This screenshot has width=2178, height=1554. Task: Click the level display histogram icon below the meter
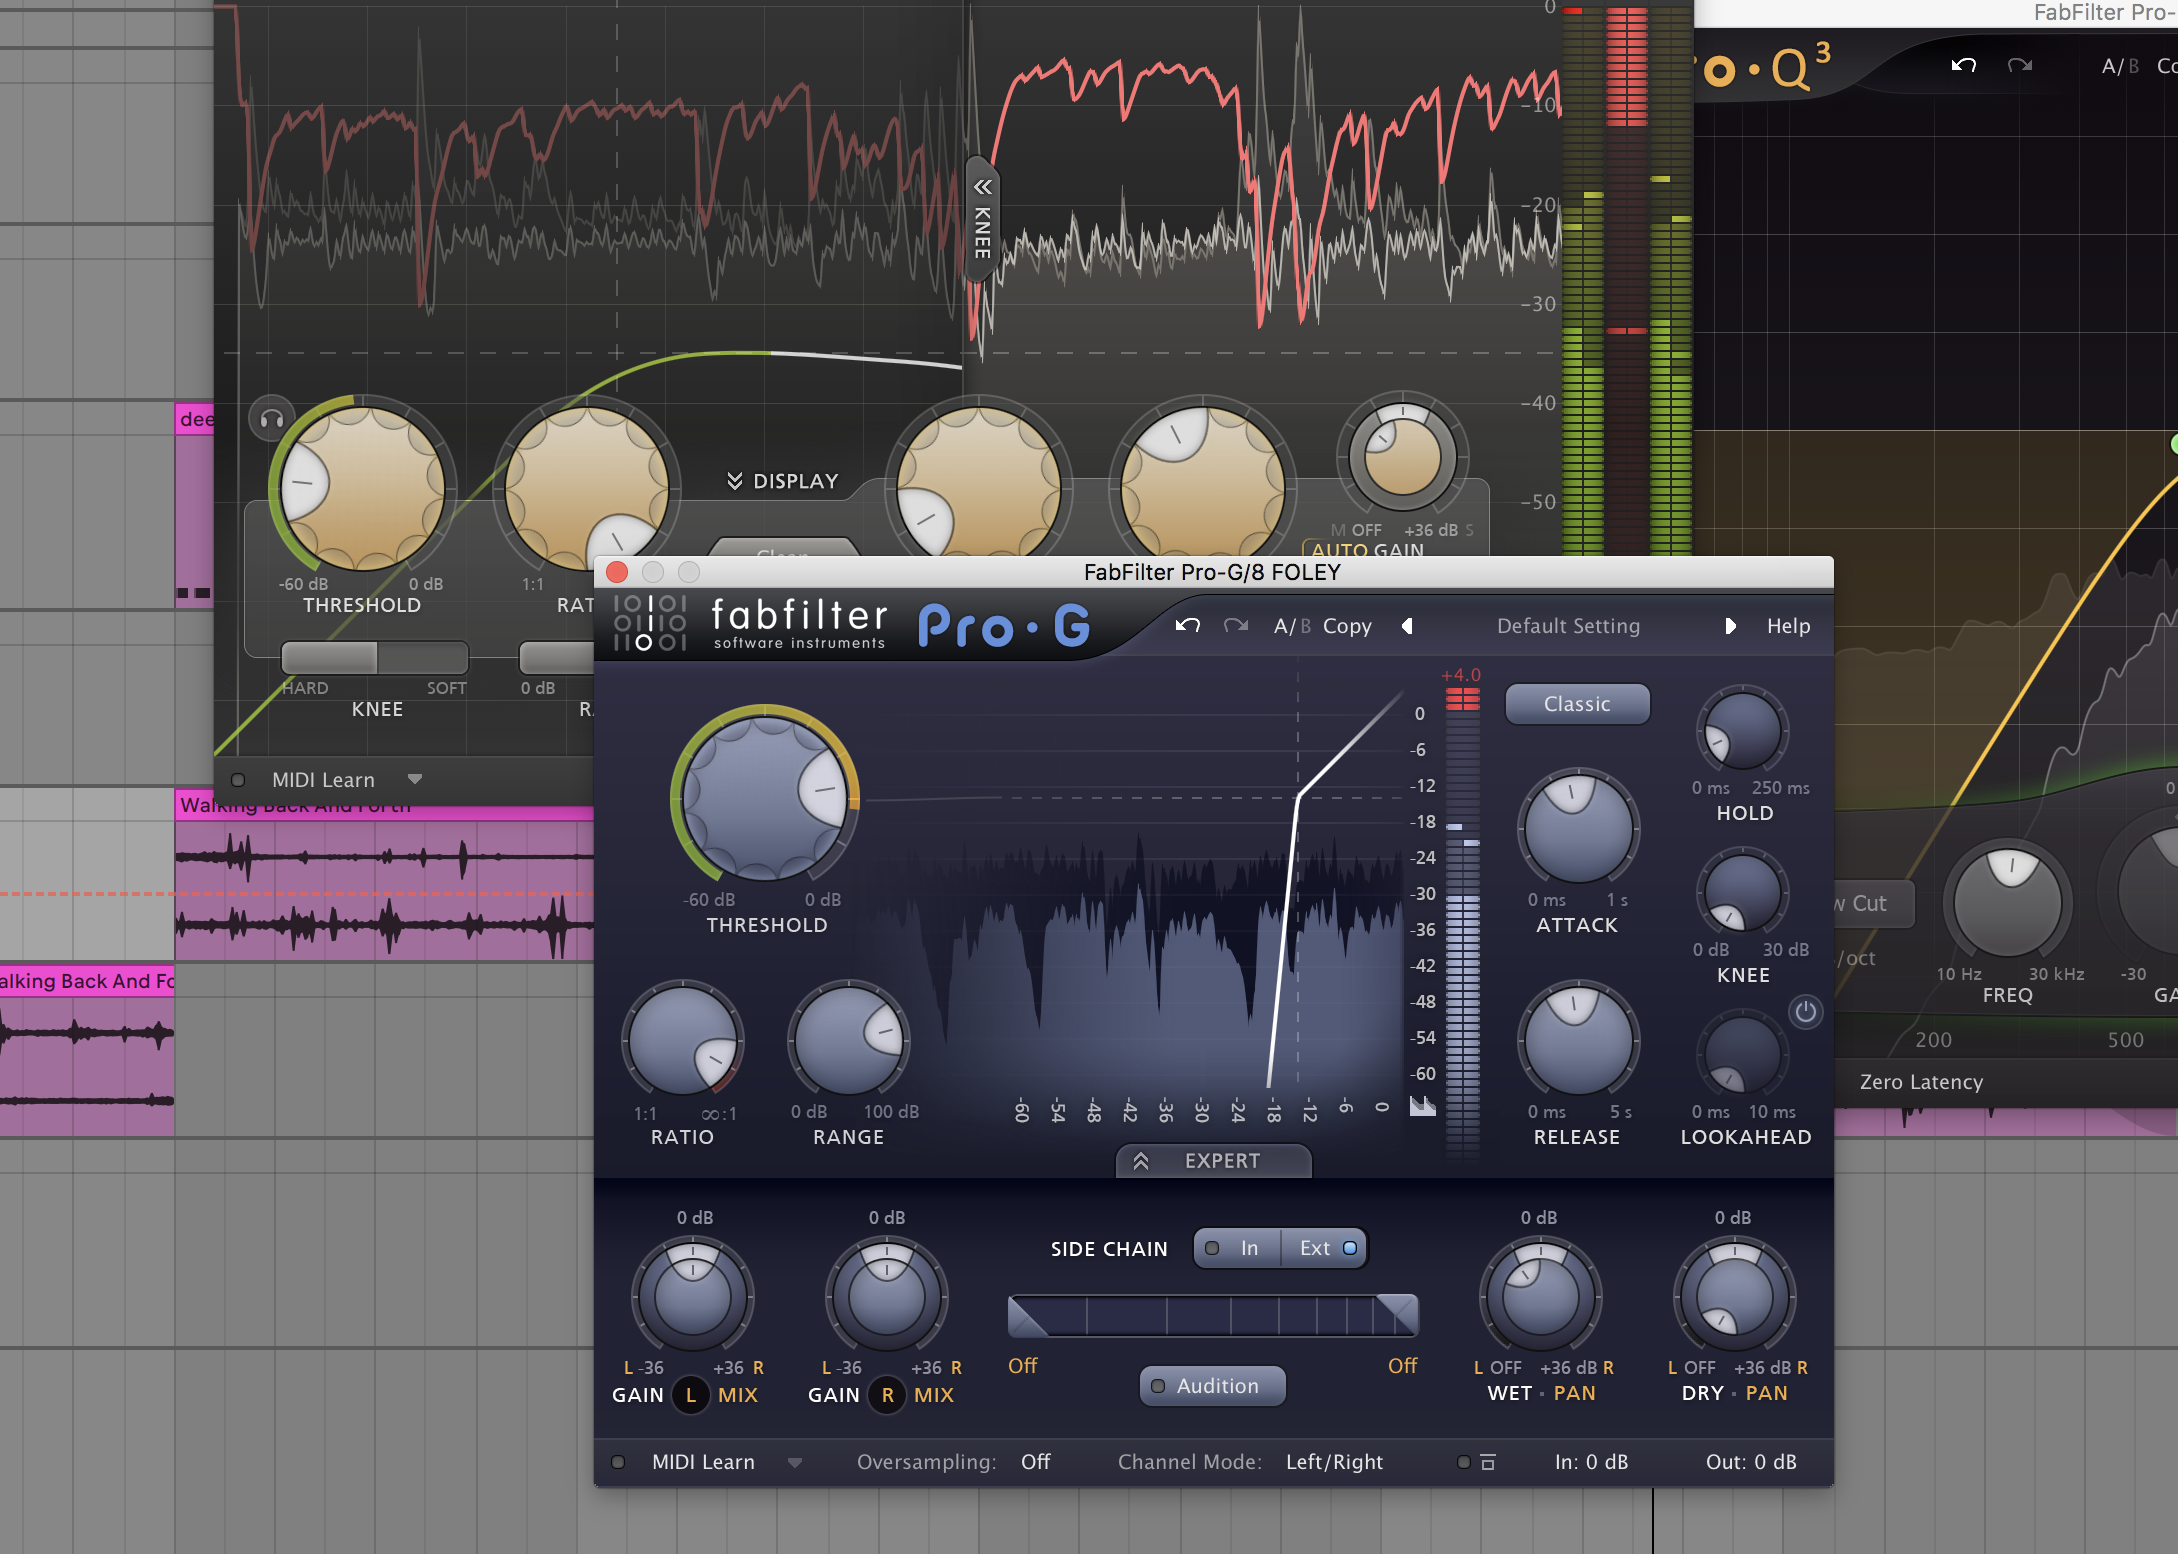1422,1106
